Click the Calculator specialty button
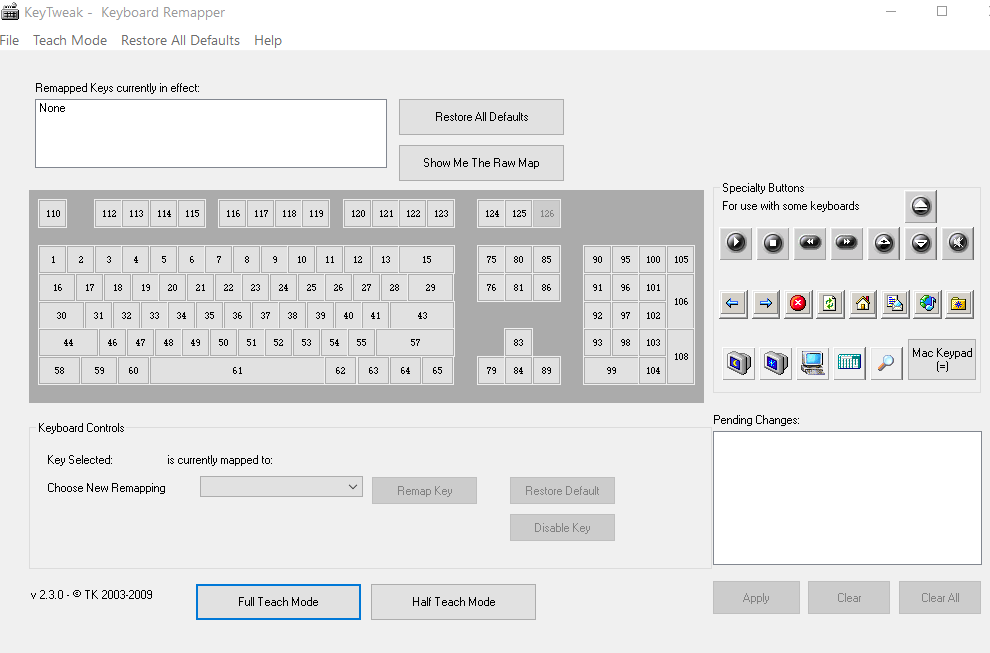Viewport: 990px width, 653px height. click(x=849, y=362)
